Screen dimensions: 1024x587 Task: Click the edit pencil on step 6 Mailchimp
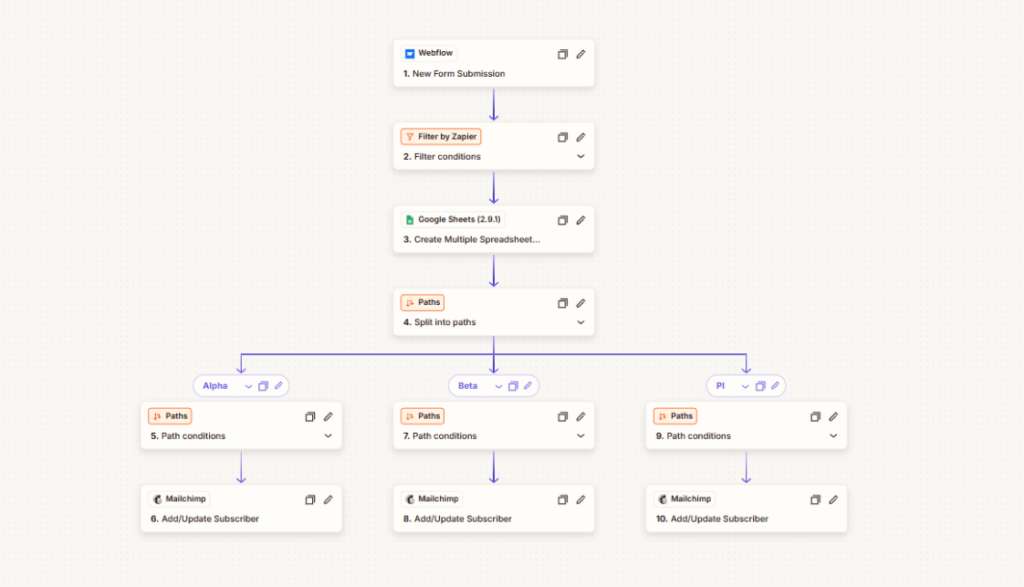(327, 499)
